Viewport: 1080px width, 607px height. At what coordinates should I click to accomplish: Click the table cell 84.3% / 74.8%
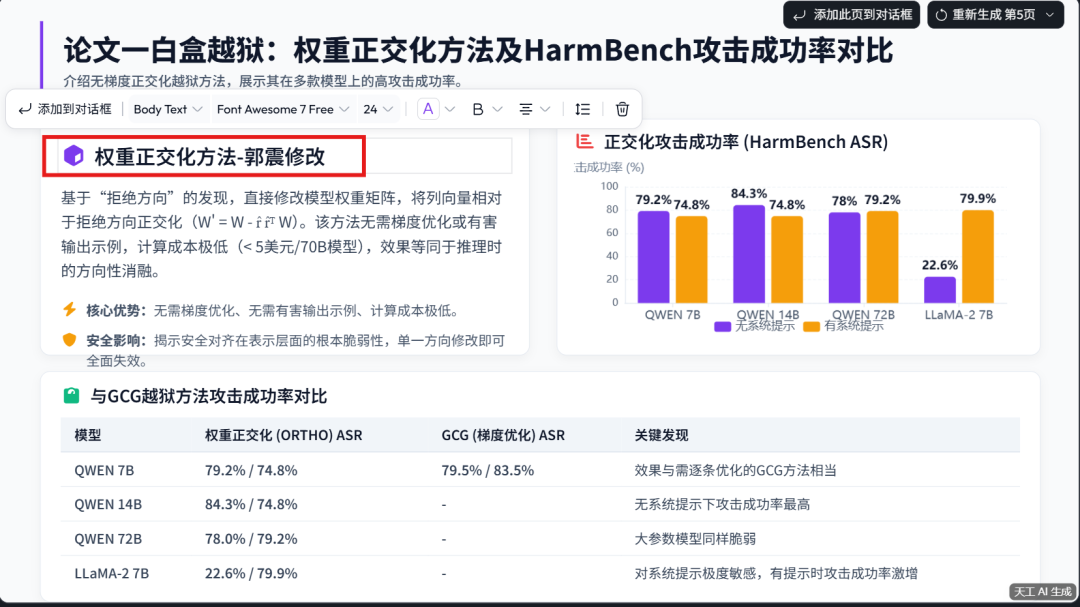pos(251,504)
